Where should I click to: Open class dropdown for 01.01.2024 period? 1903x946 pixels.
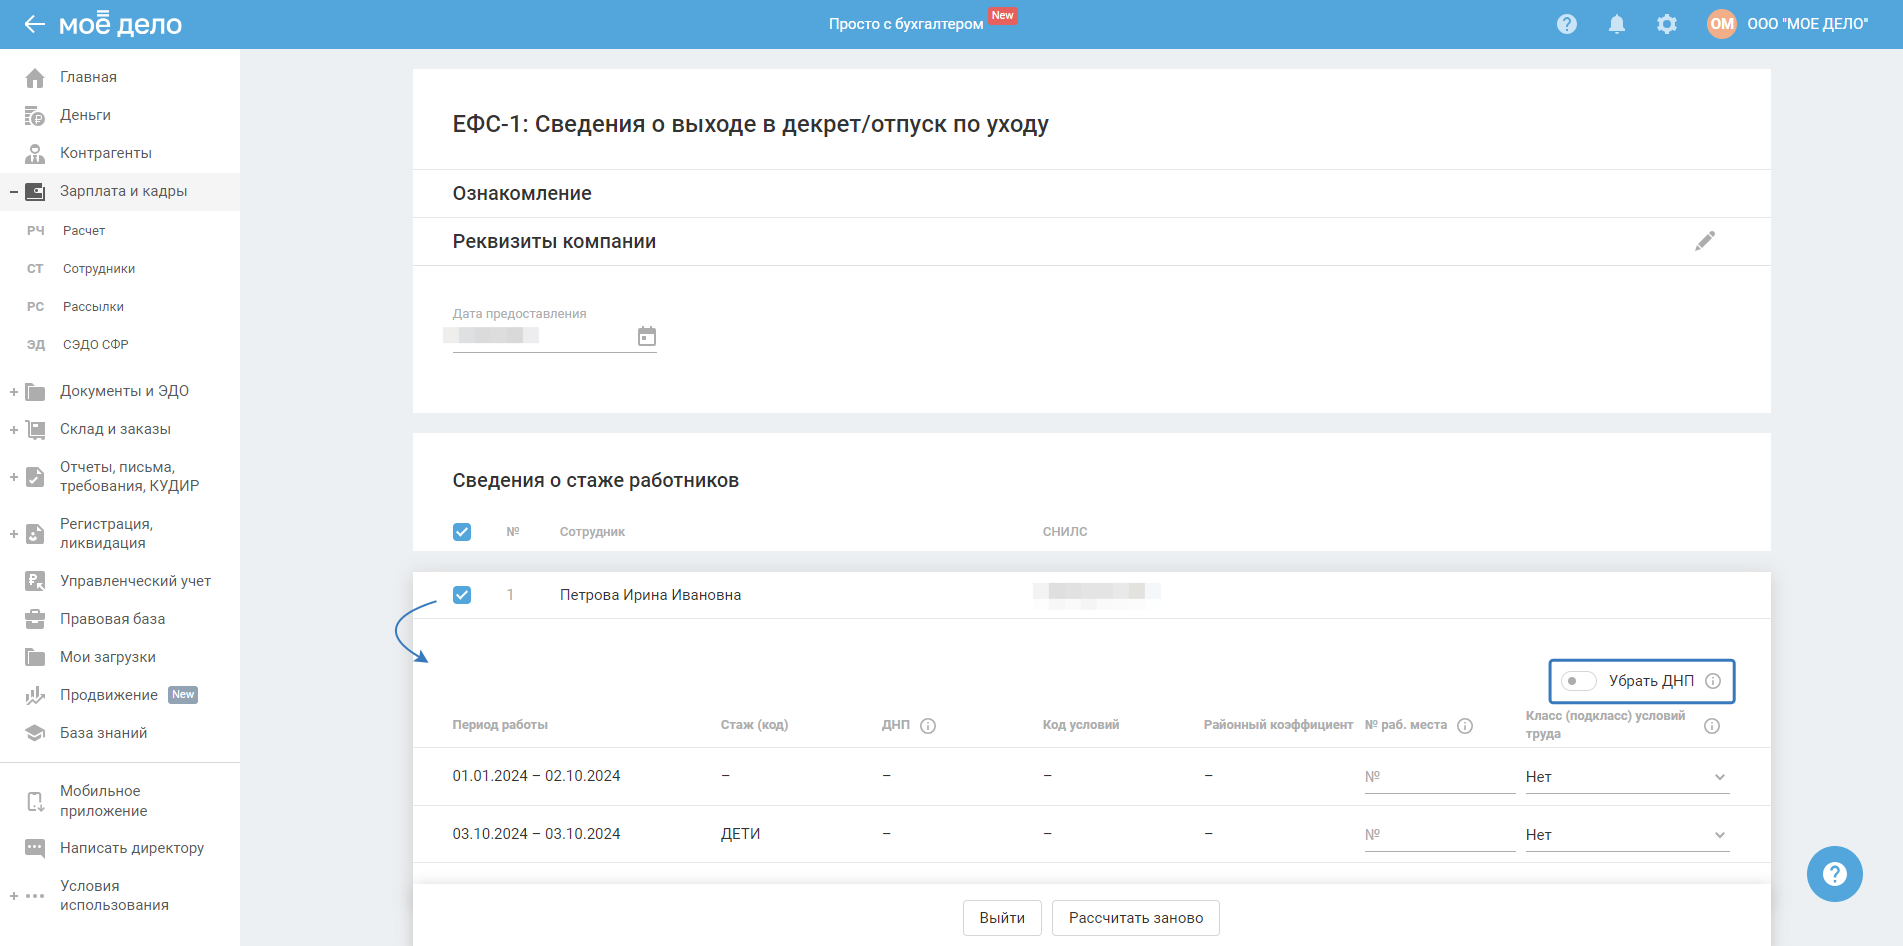(x=1626, y=777)
